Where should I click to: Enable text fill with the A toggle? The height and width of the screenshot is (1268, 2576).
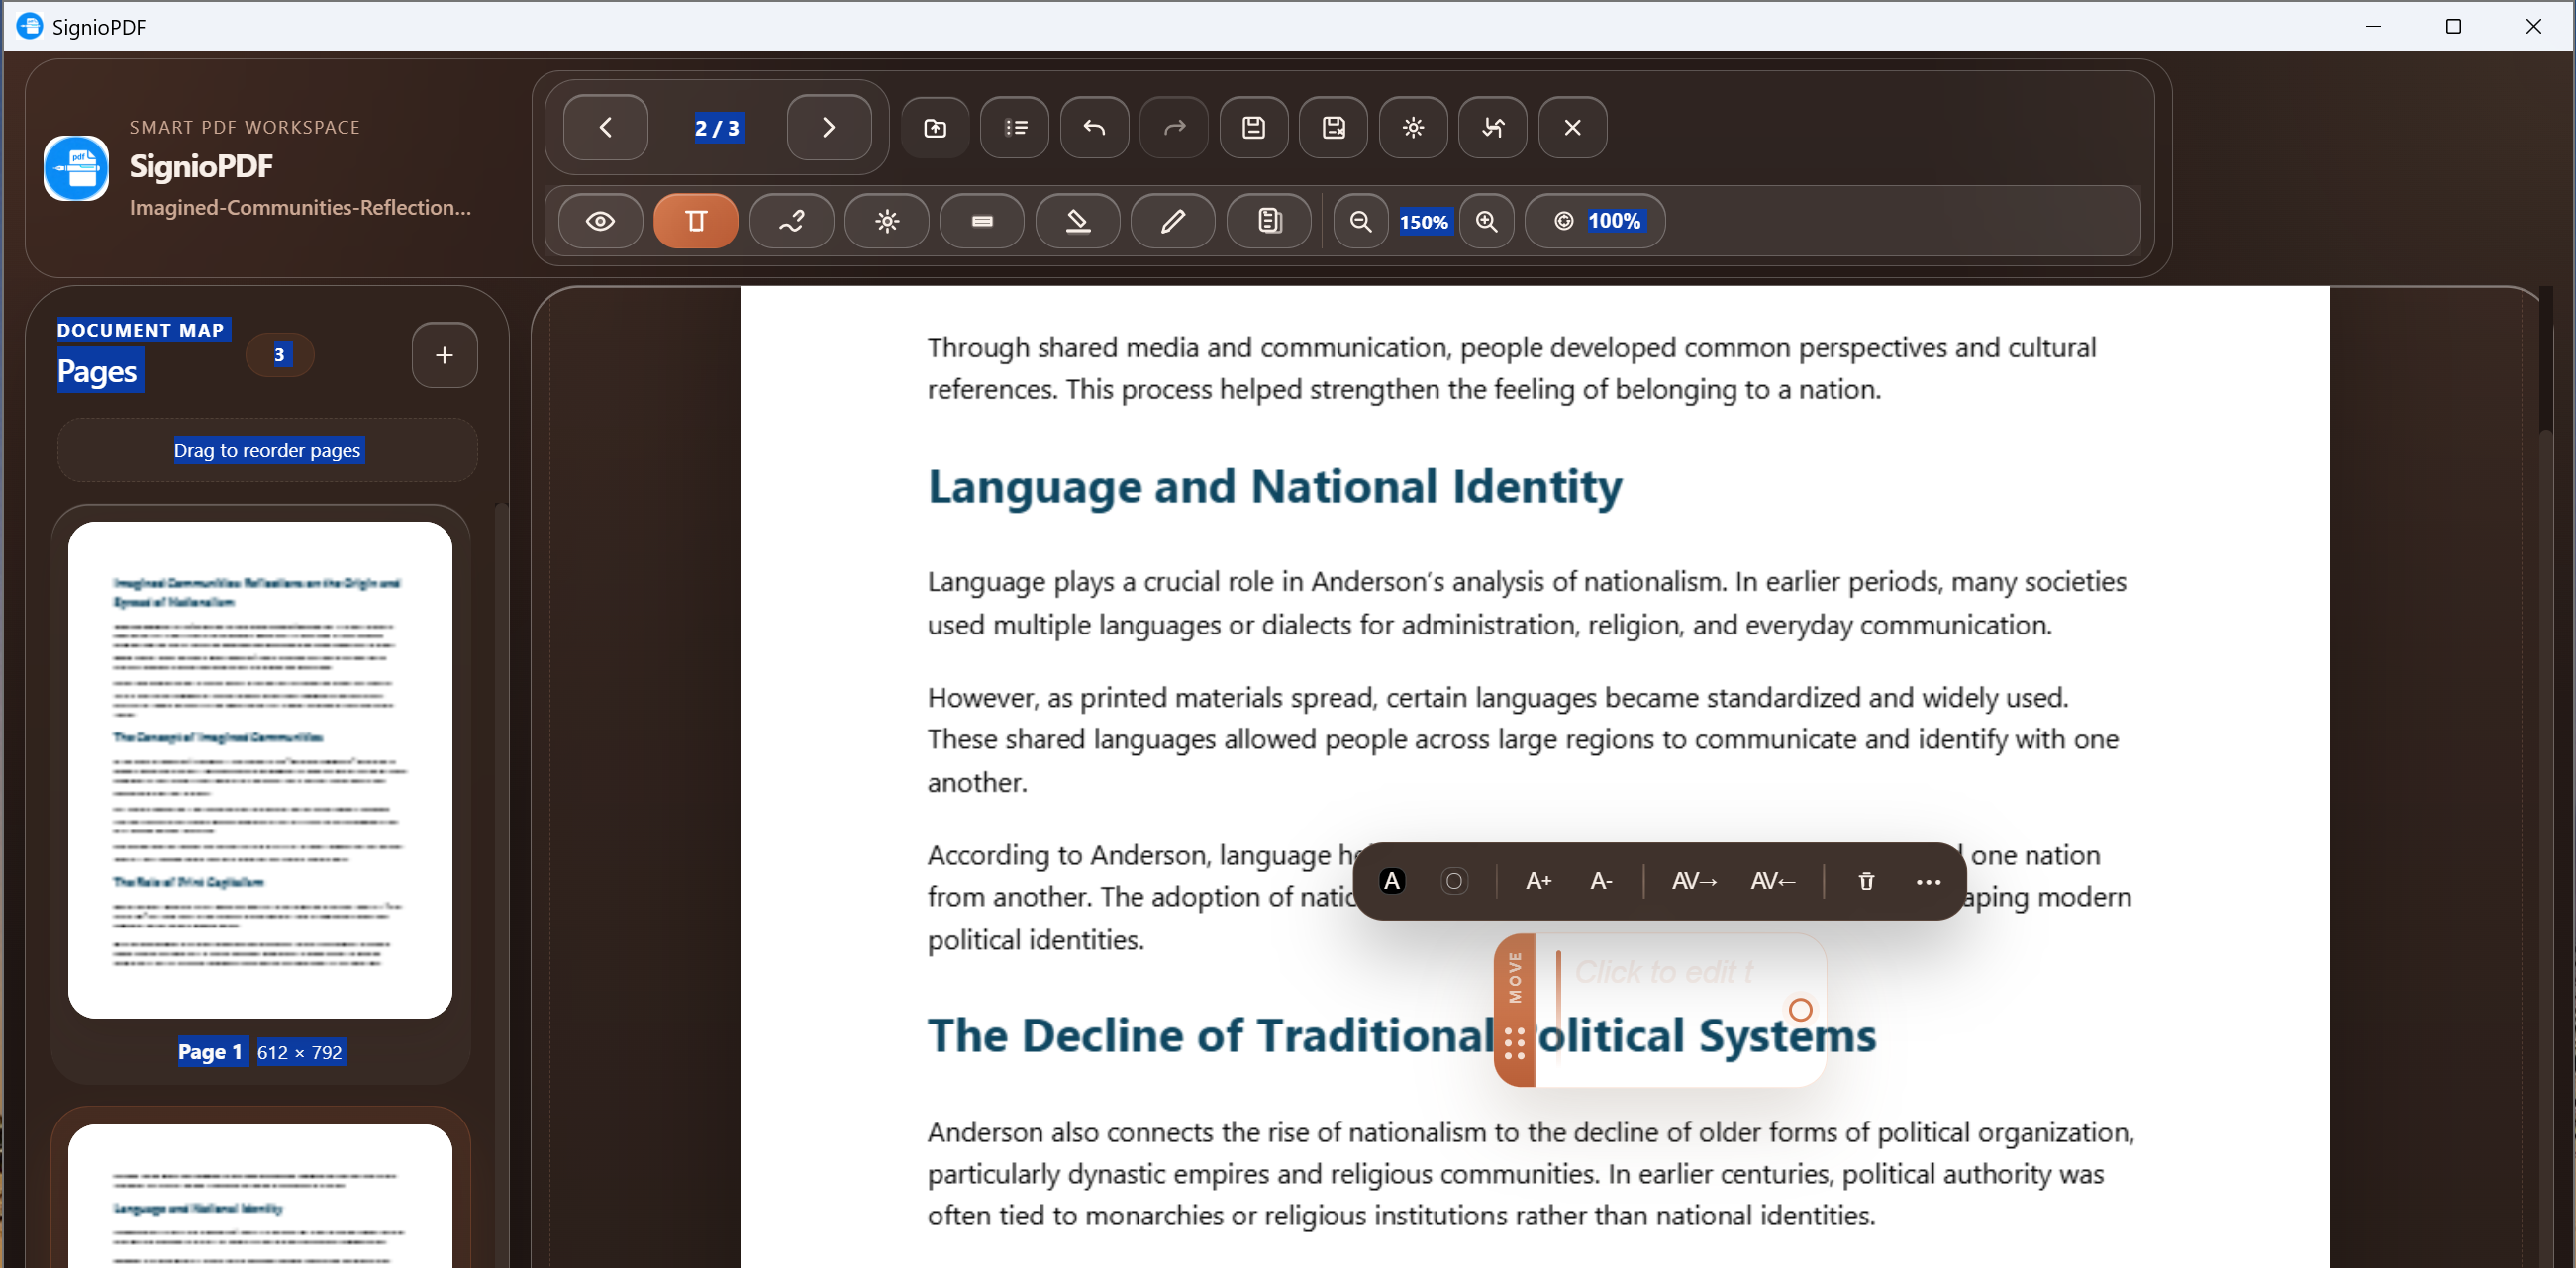[1393, 881]
